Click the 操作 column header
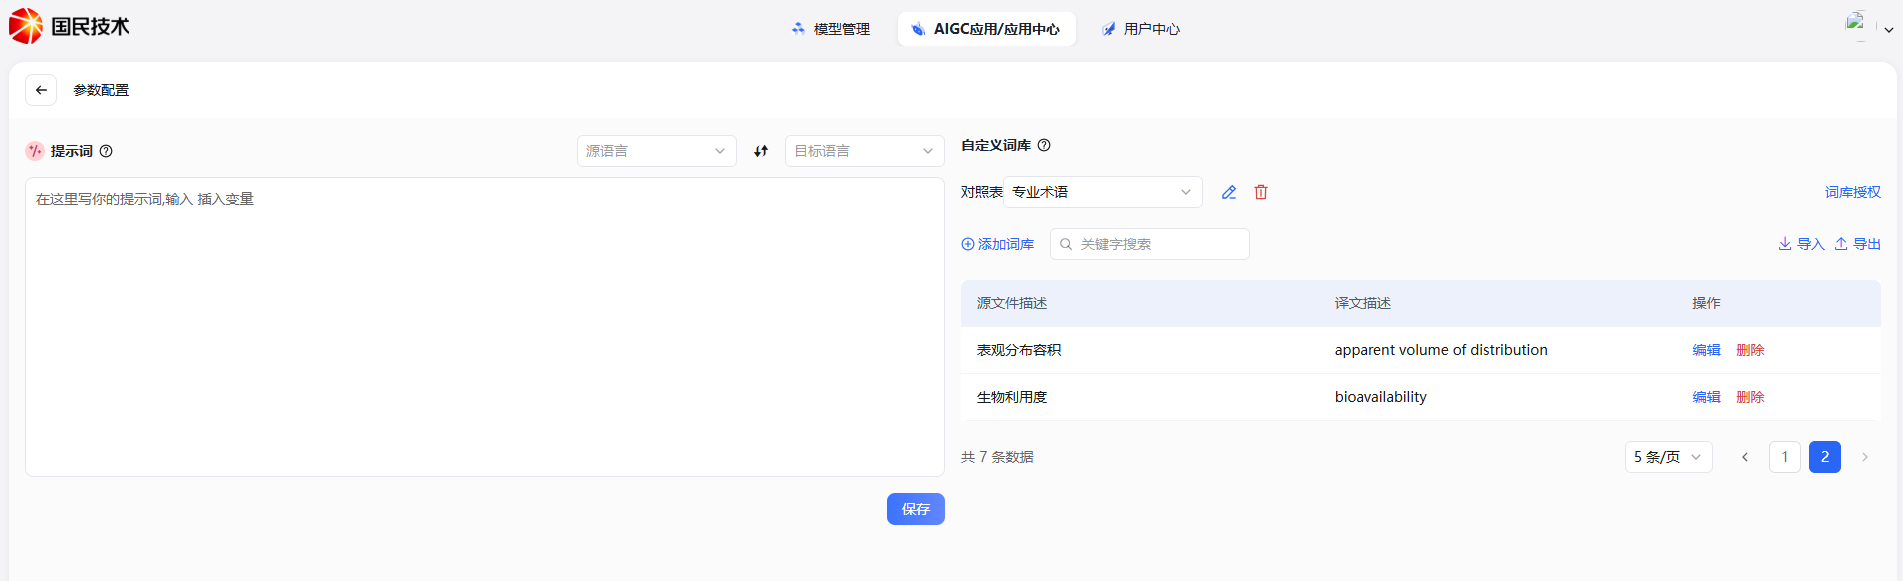Screen dimensions: 1903x581 tap(1706, 303)
